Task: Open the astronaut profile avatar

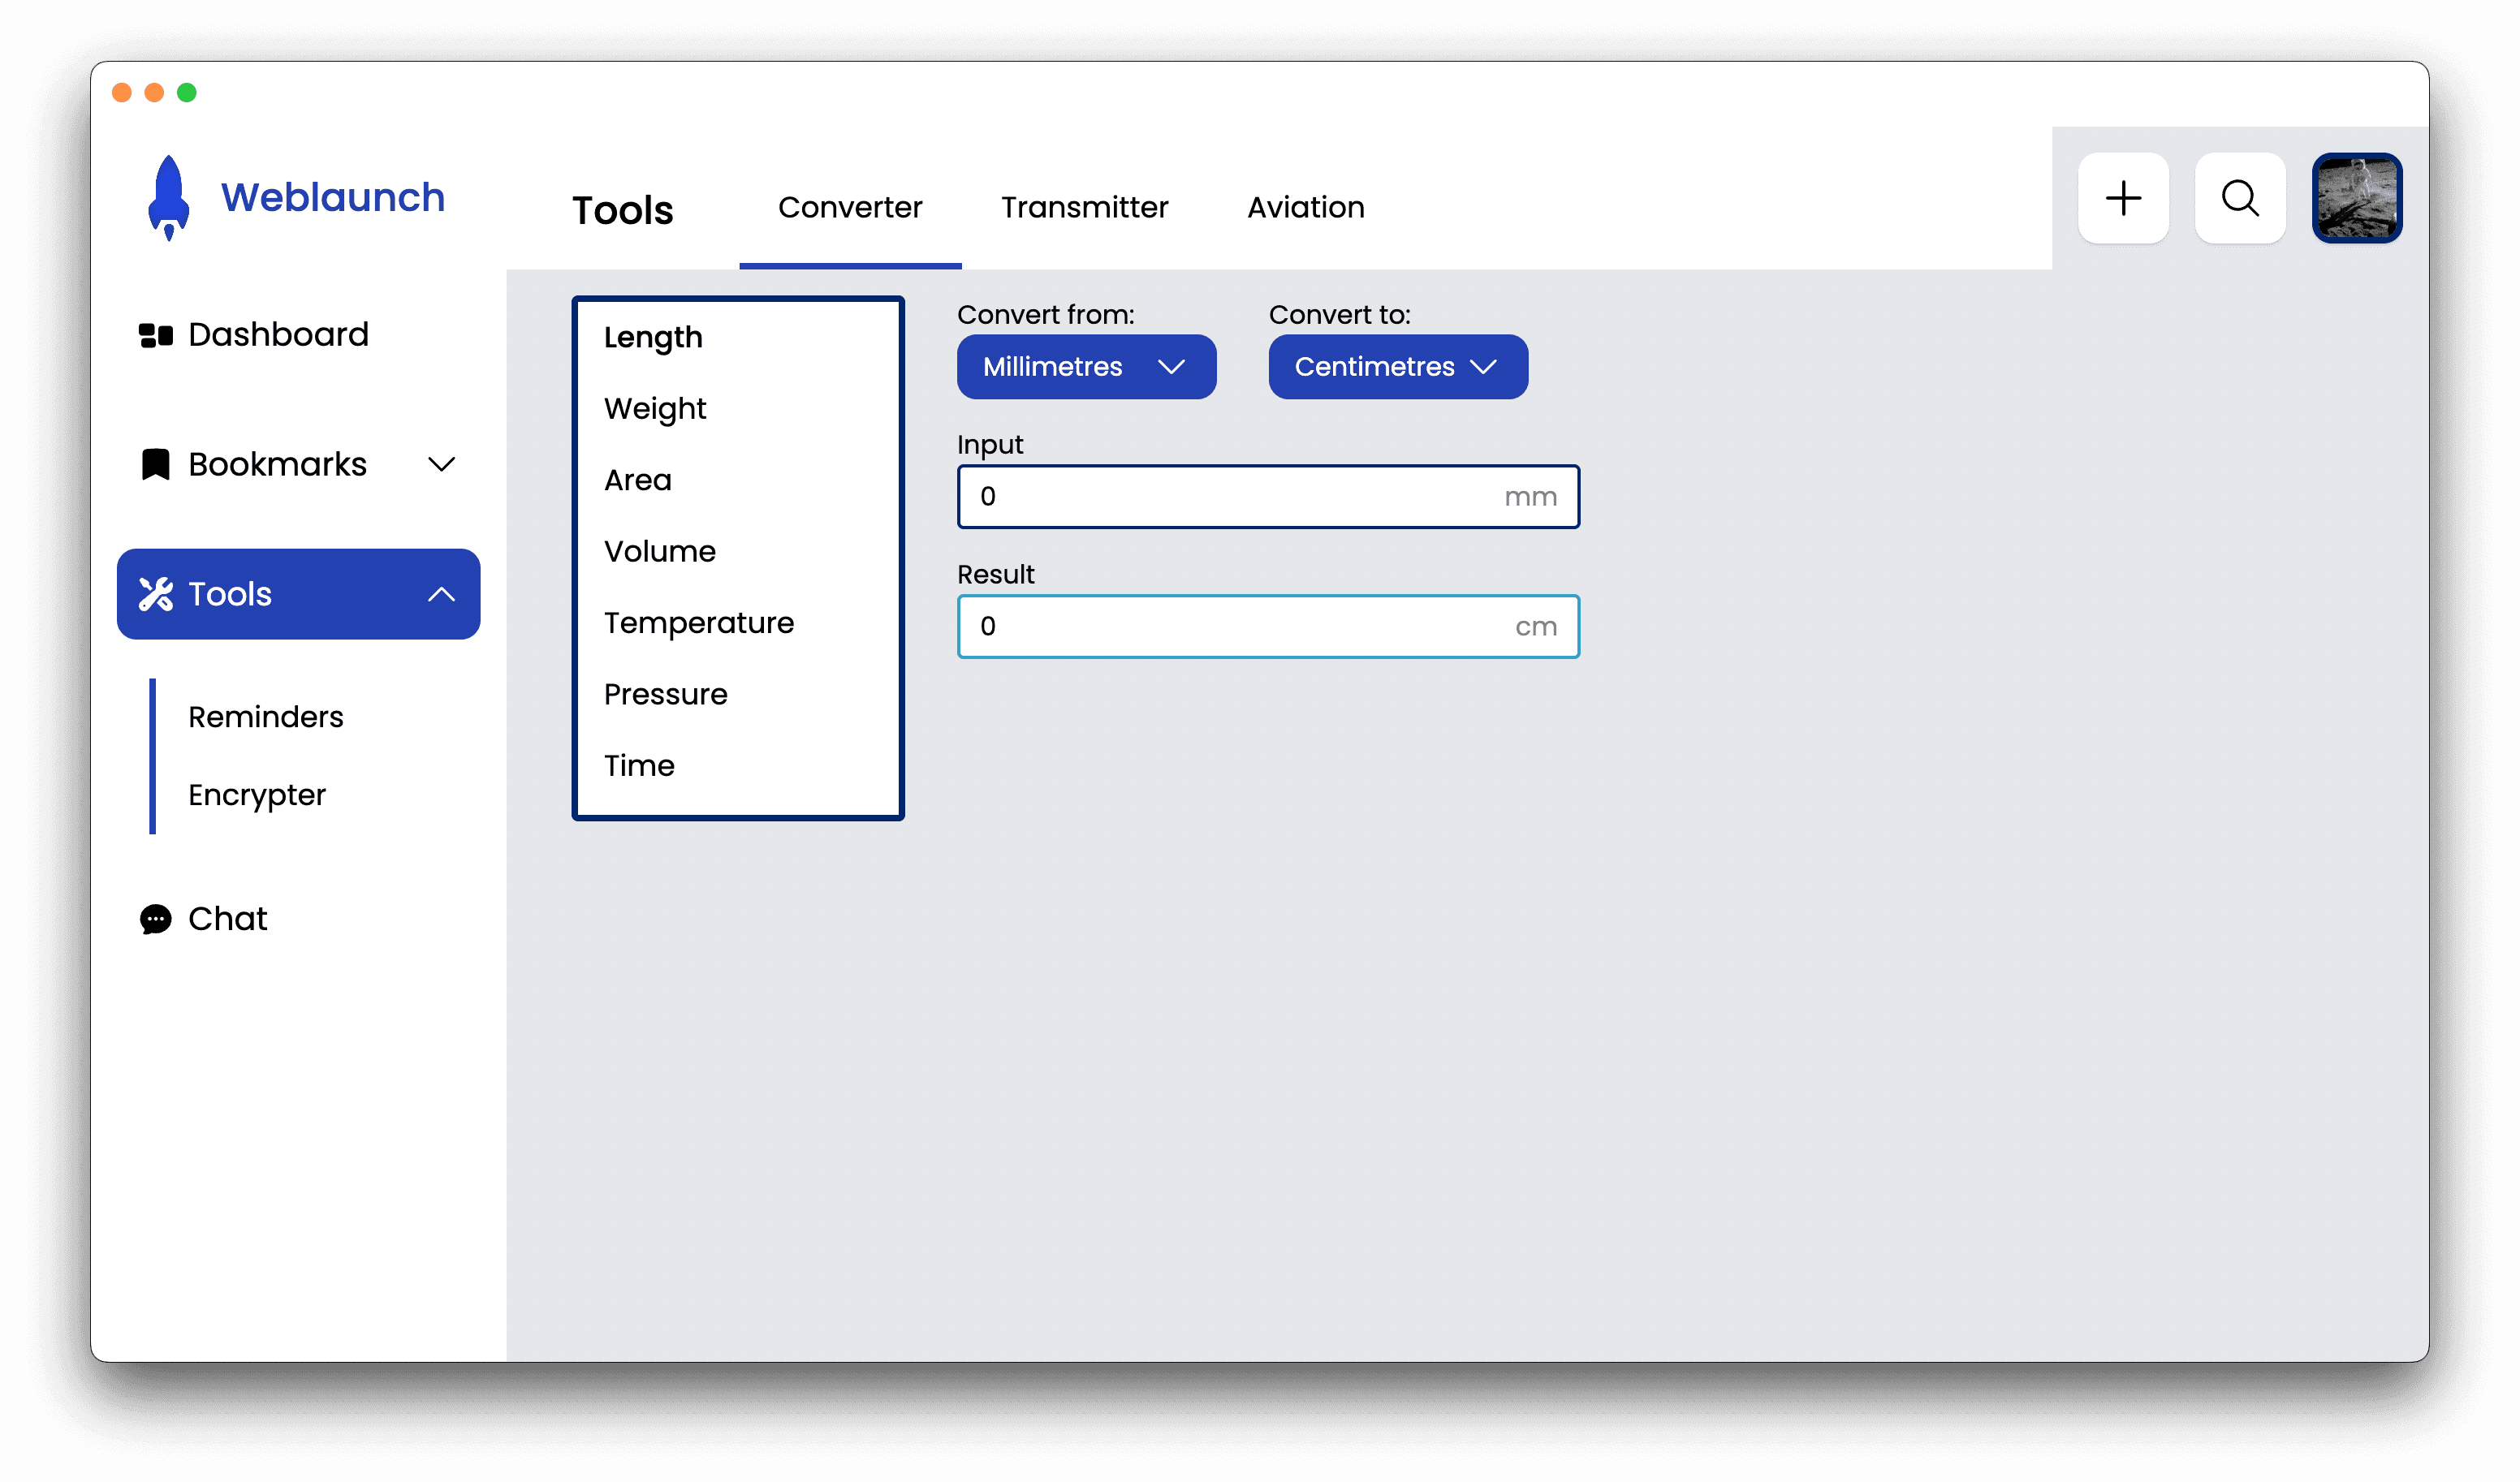Action: pyautogui.click(x=2357, y=198)
